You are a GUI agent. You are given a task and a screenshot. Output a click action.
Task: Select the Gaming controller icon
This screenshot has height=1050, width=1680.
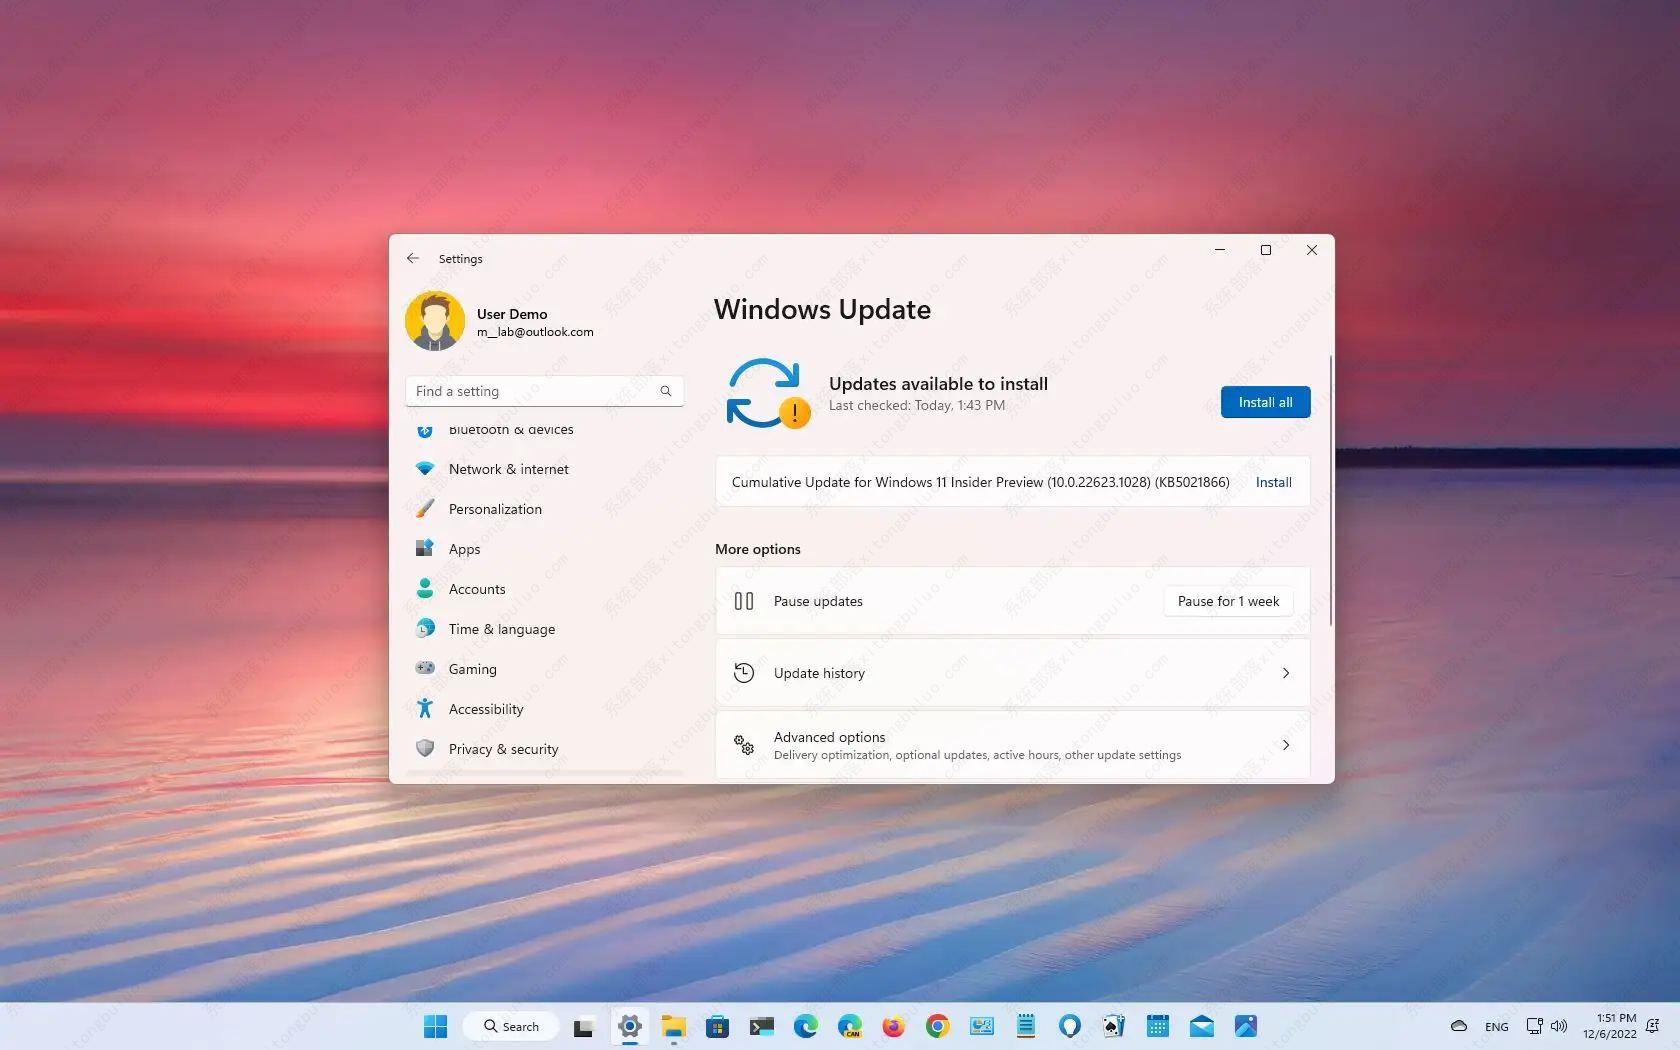[x=425, y=668]
